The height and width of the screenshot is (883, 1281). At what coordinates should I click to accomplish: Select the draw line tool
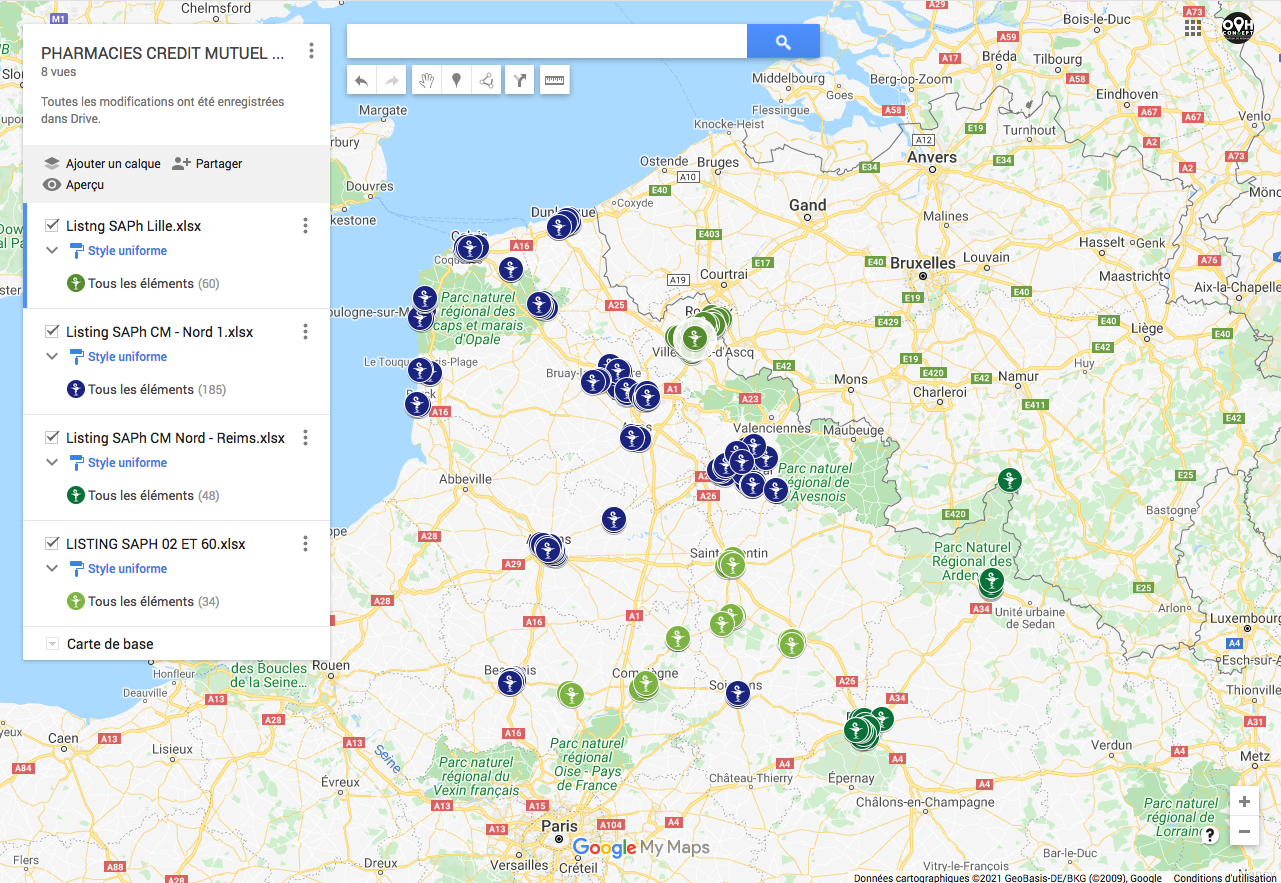(x=486, y=81)
